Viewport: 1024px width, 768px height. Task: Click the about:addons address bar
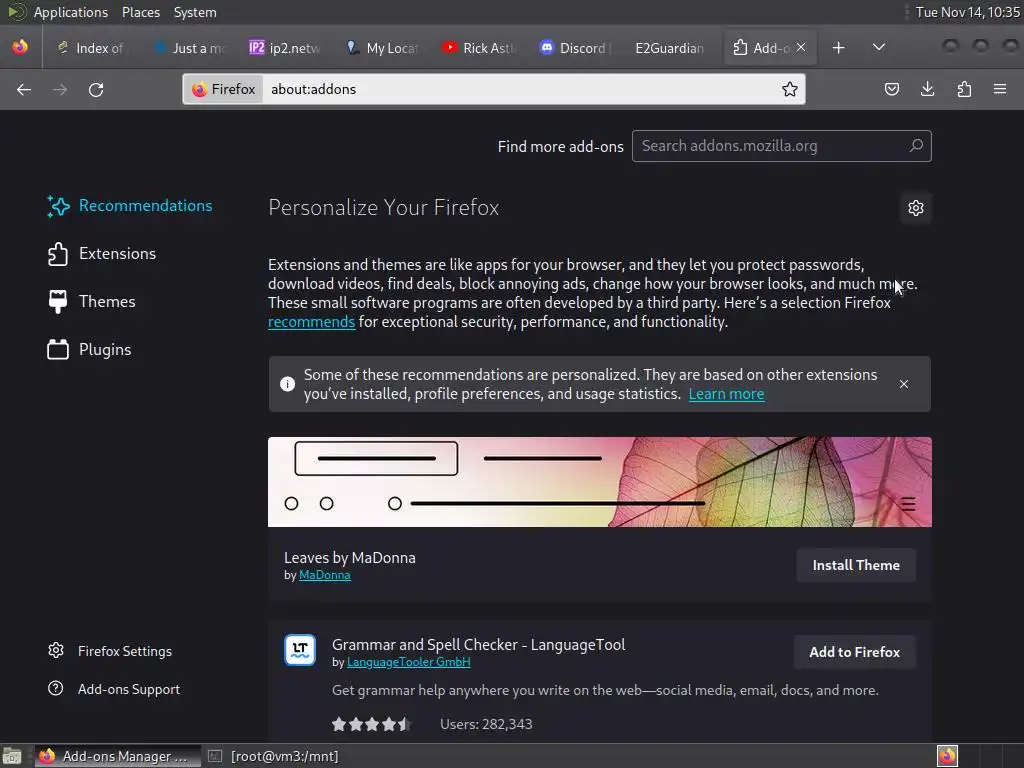pos(521,89)
